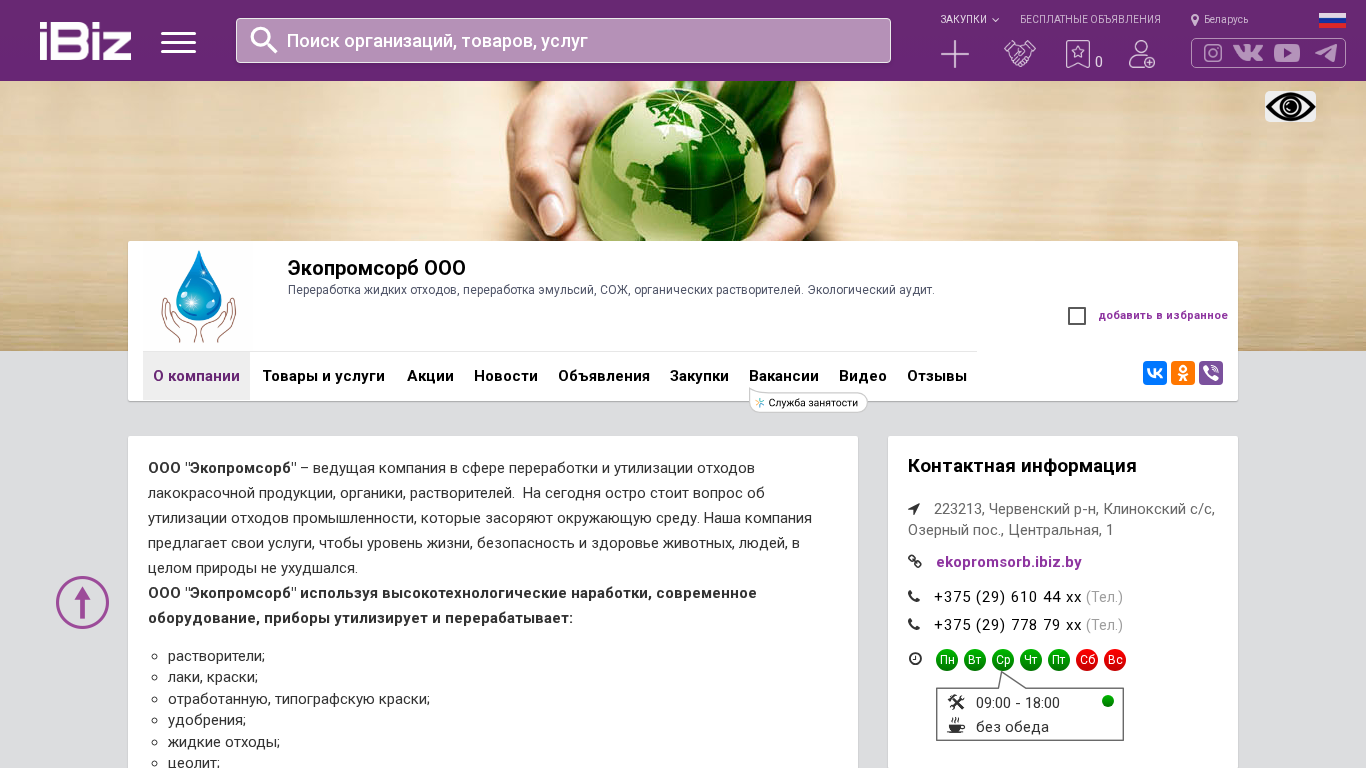Select Saturday (Сб) schedule day
The image size is (1366, 768).
pos(1087,660)
